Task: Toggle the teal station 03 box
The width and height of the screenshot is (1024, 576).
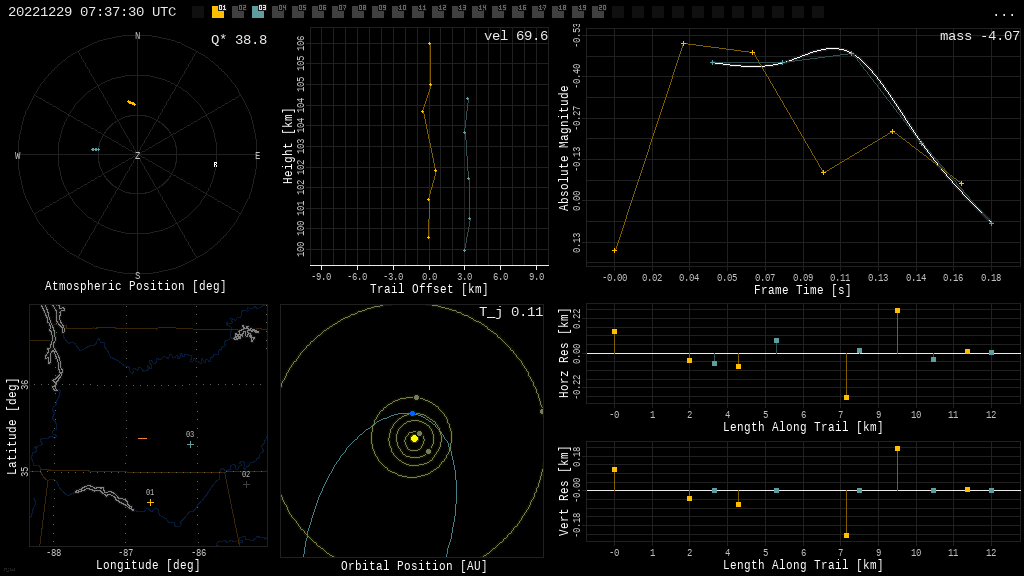Action: 258,12
